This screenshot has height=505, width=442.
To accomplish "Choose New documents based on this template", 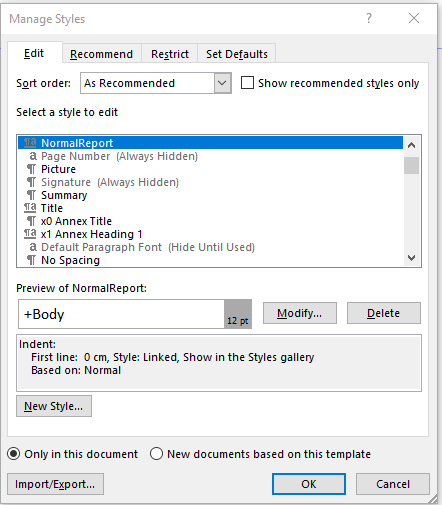I will [156, 454].
